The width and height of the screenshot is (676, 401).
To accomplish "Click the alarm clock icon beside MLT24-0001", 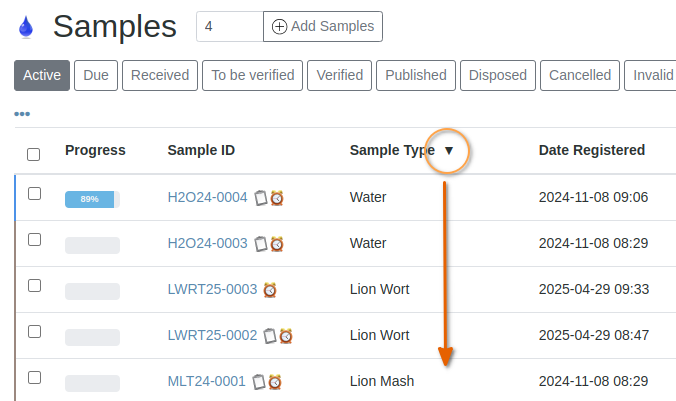I will tap(275, 382).
